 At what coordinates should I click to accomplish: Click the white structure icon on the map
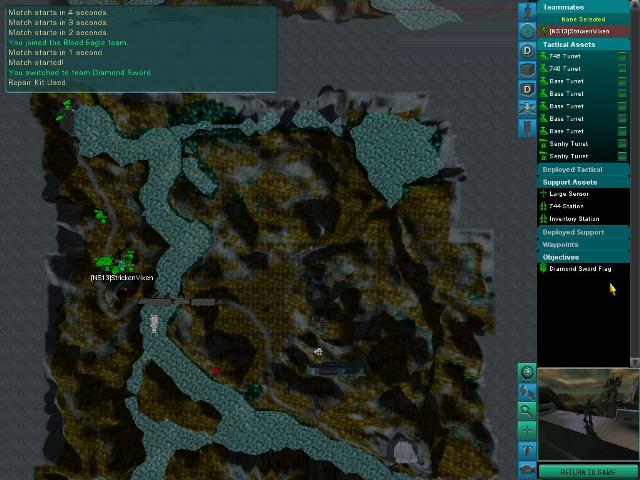(x=318, y=351)
